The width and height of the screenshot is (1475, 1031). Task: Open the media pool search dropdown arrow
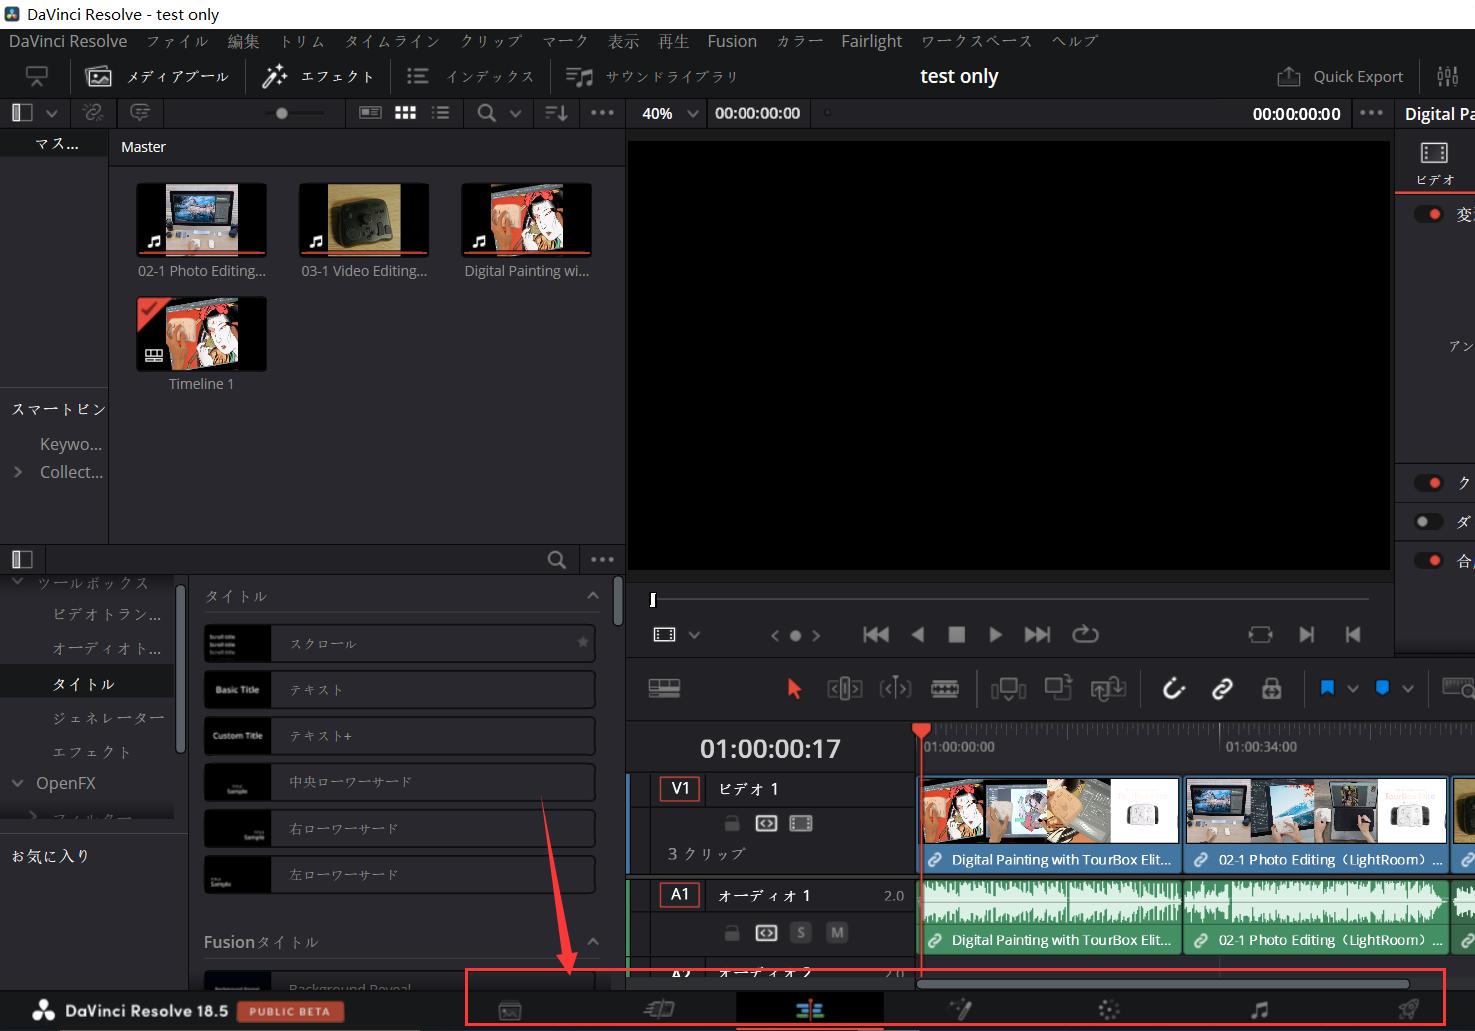point(515,114)
